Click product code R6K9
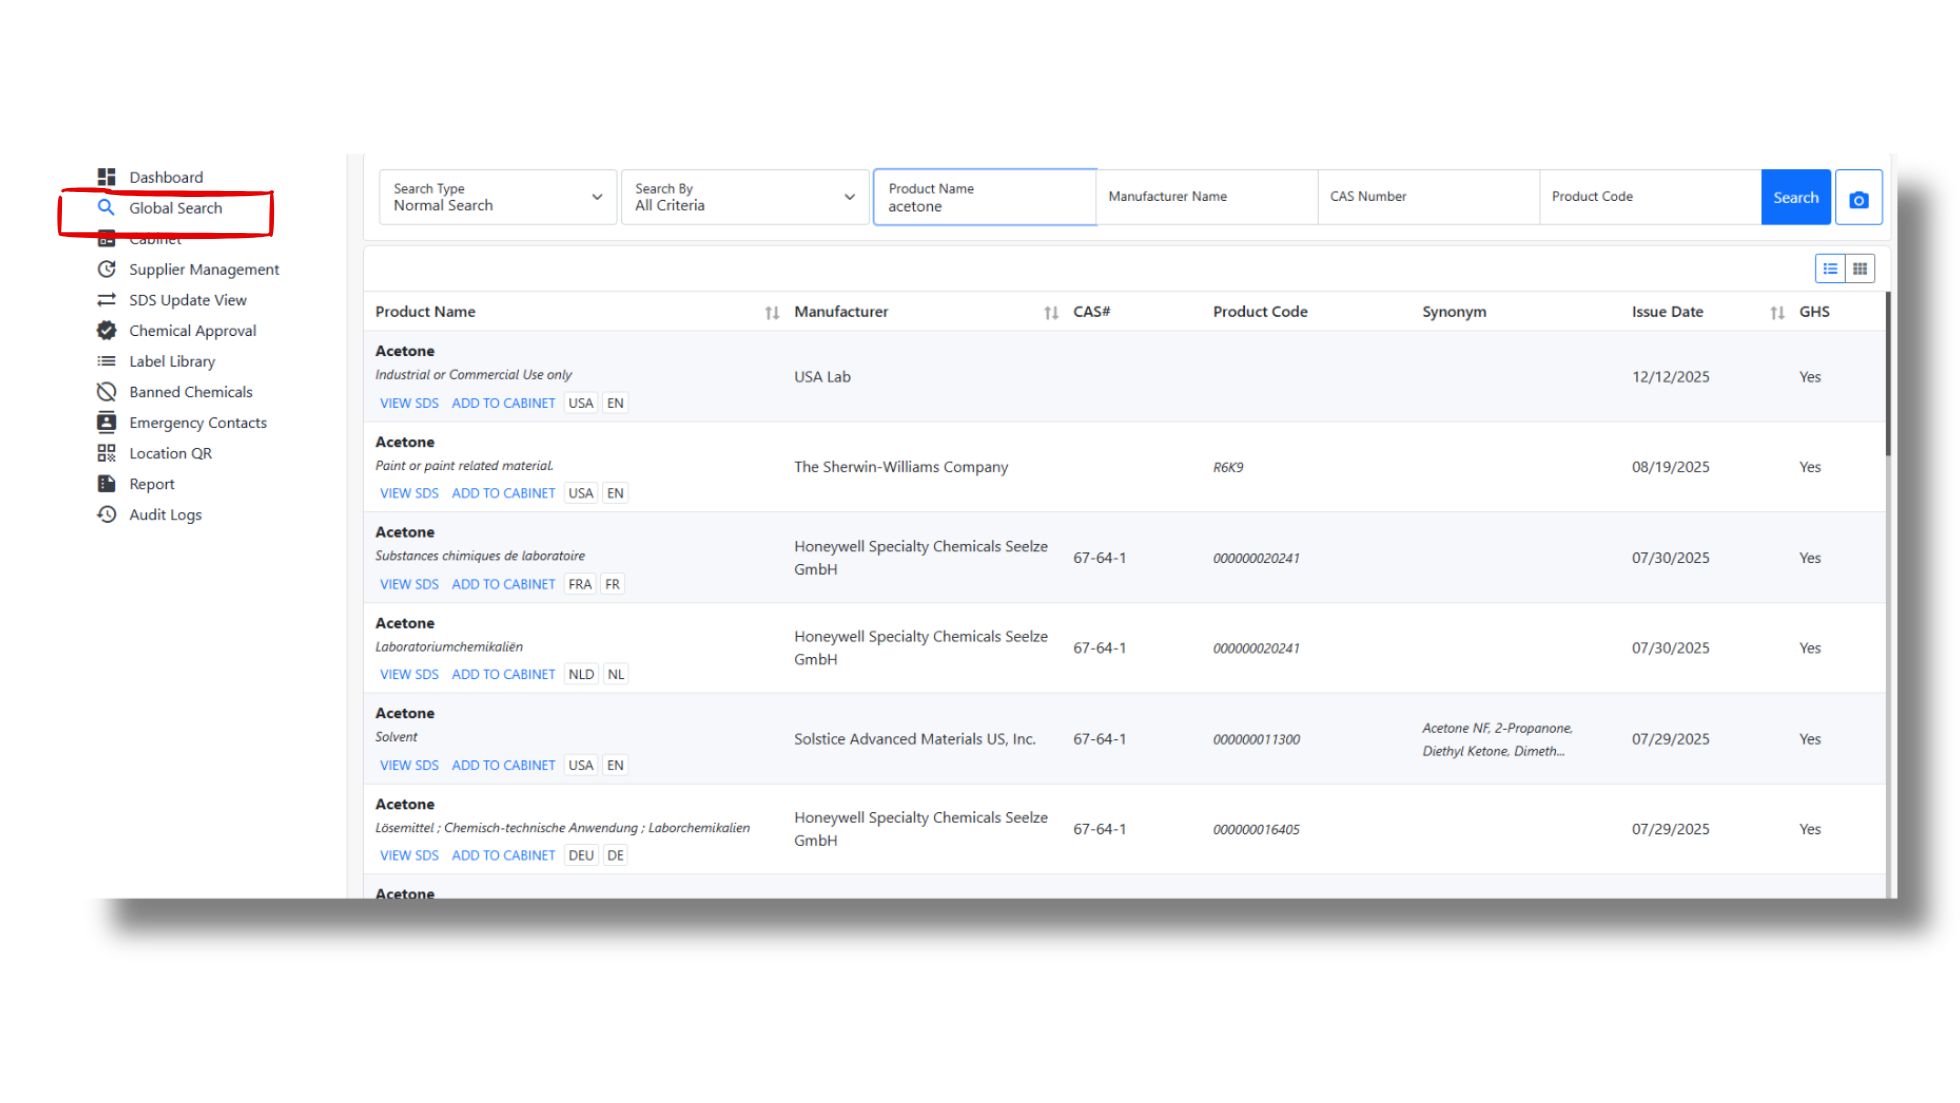 1228,467
